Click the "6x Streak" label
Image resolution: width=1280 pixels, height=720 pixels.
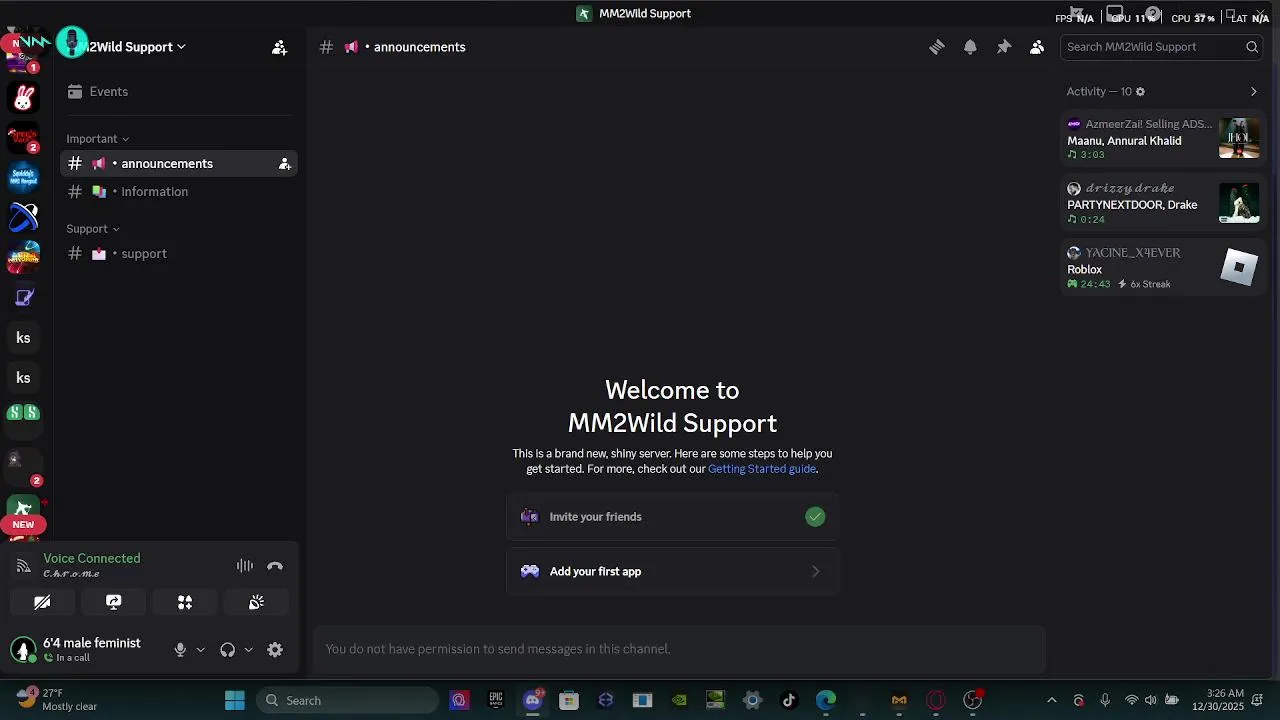[1150, 284]
